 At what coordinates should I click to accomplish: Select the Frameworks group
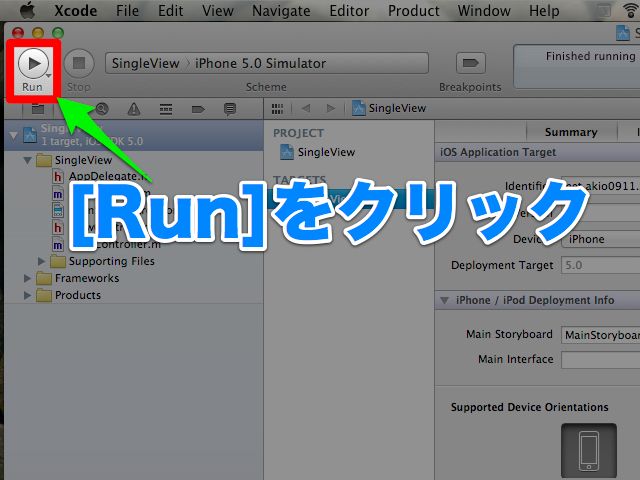click(x=87, y=278)
